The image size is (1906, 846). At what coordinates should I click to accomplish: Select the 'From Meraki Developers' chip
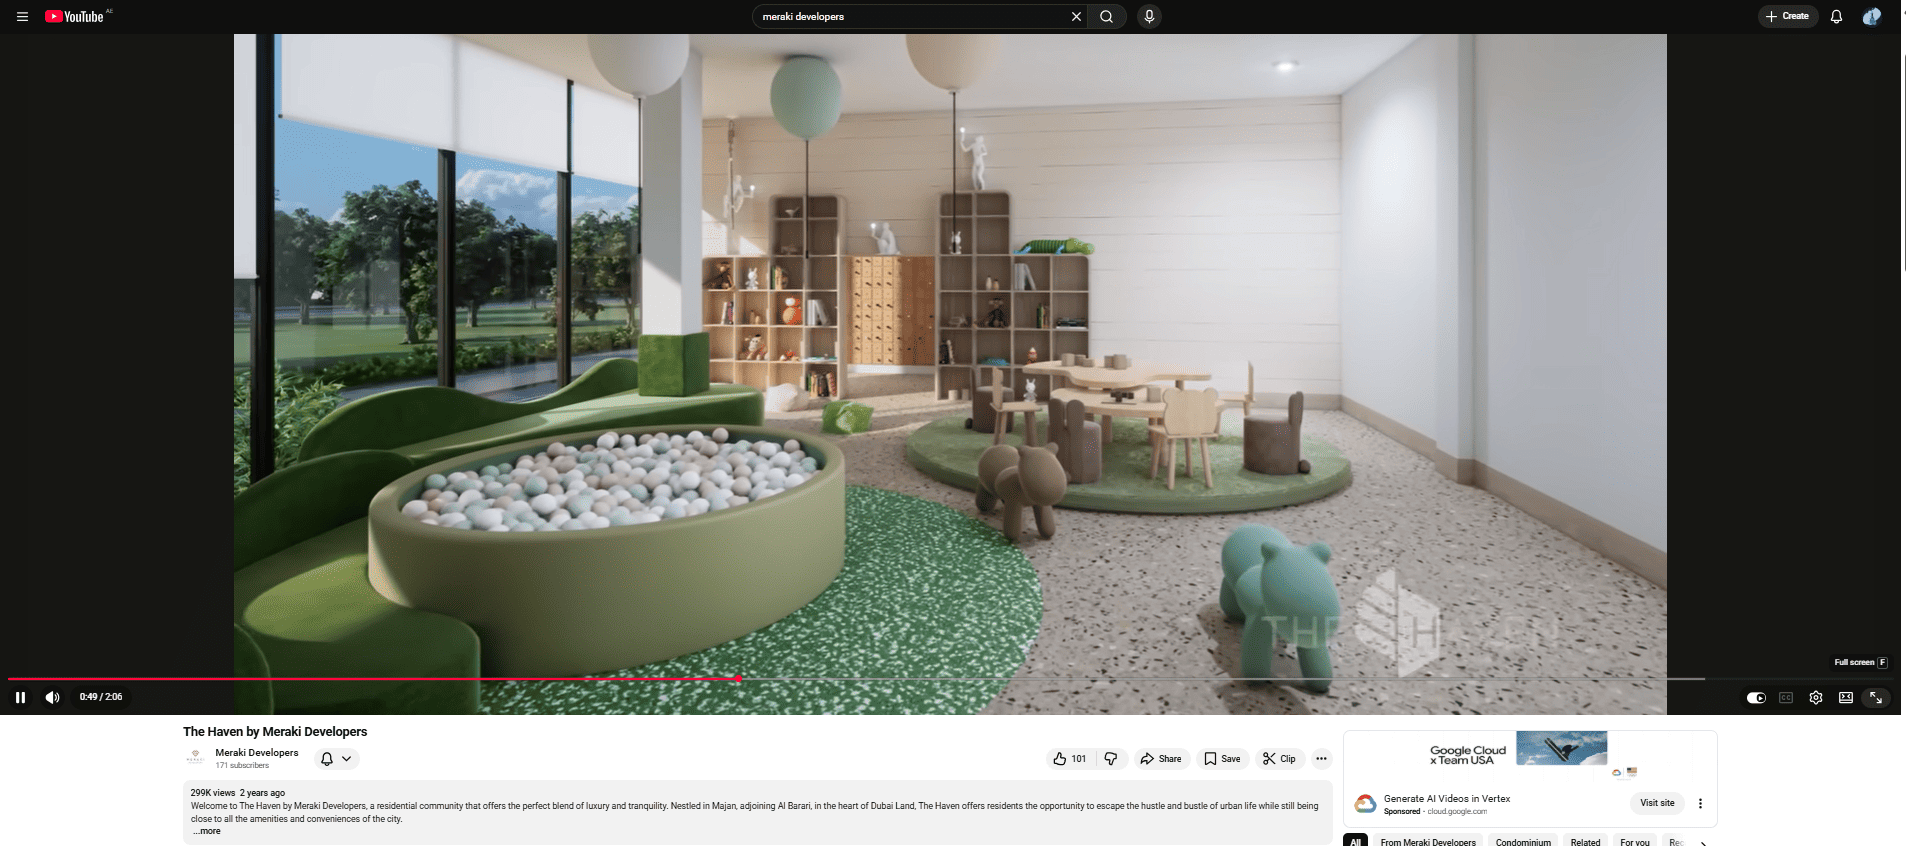point(1427,841)
